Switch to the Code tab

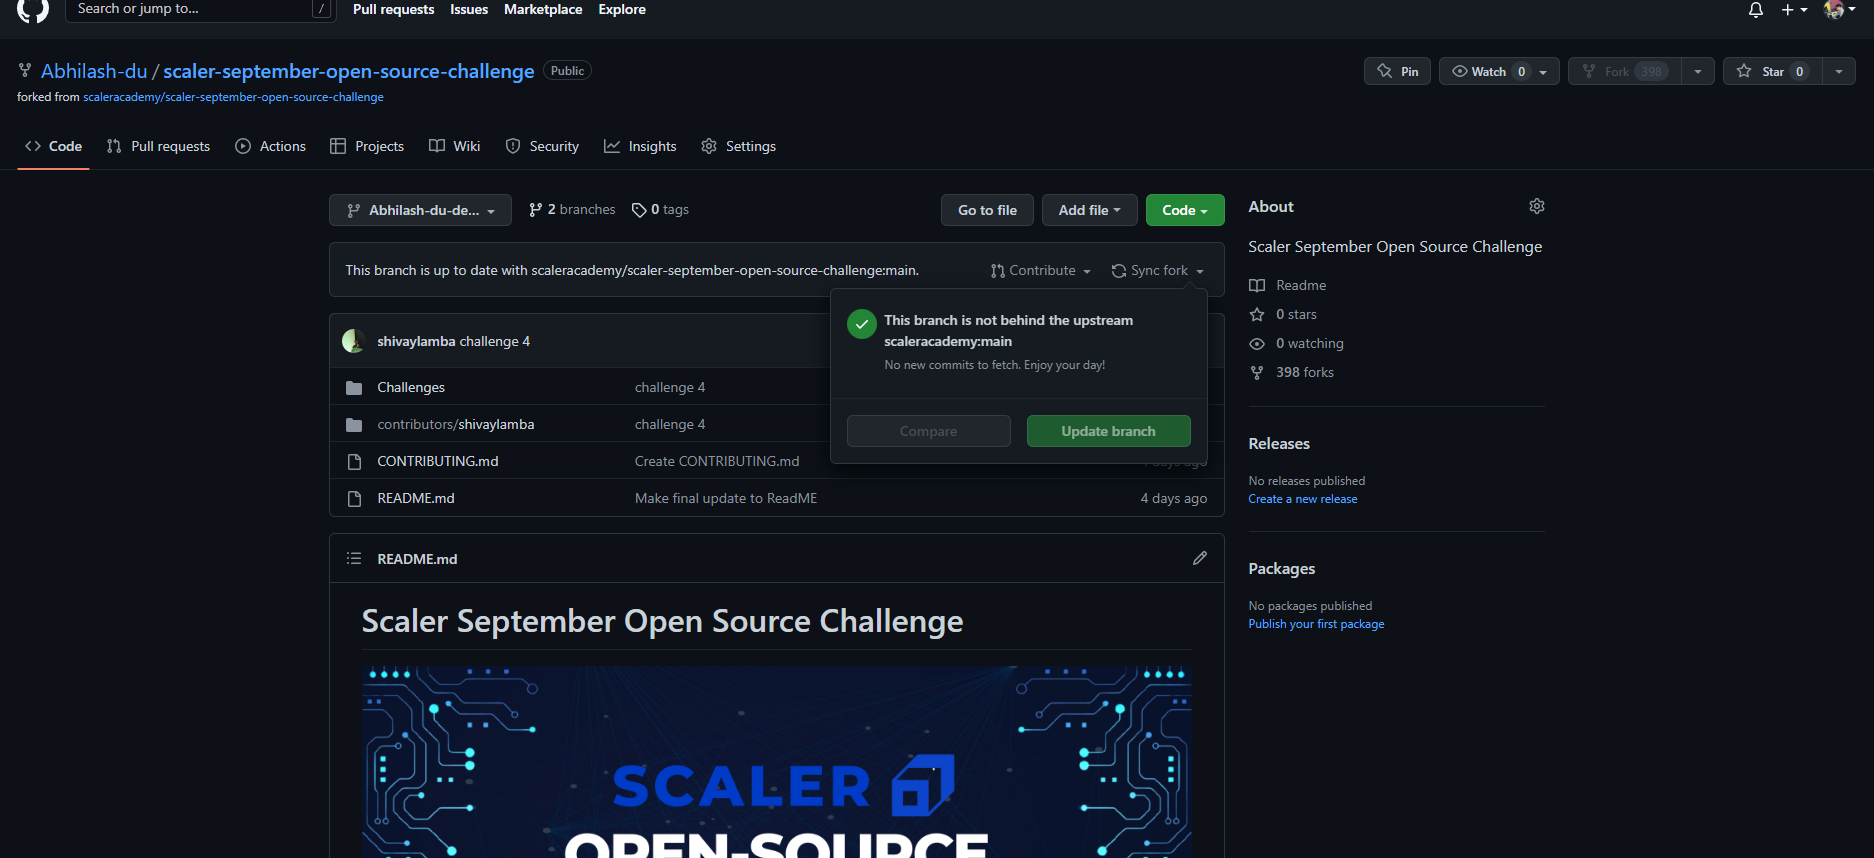tap(54, 146)
